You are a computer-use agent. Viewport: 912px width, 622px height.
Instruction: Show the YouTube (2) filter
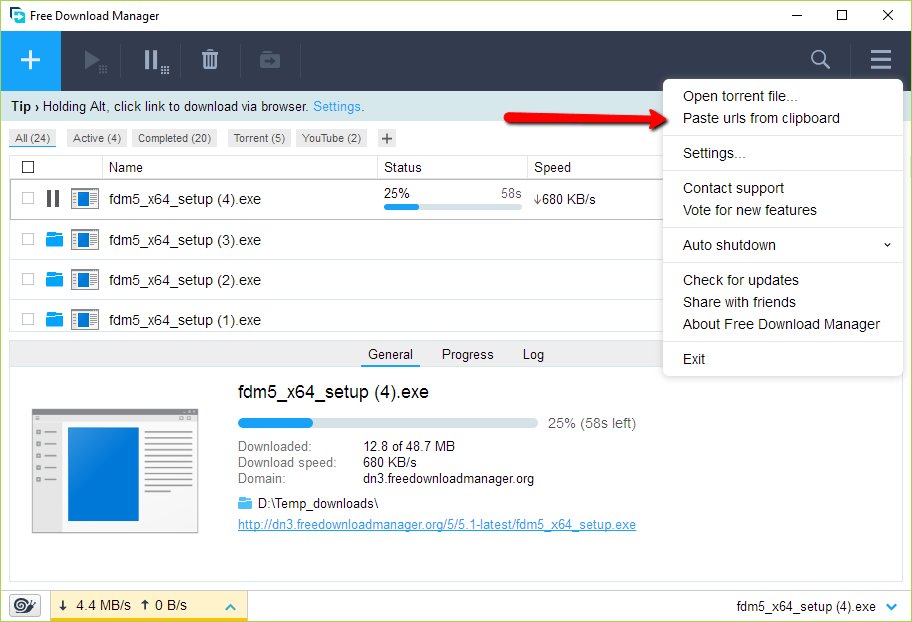332,138
